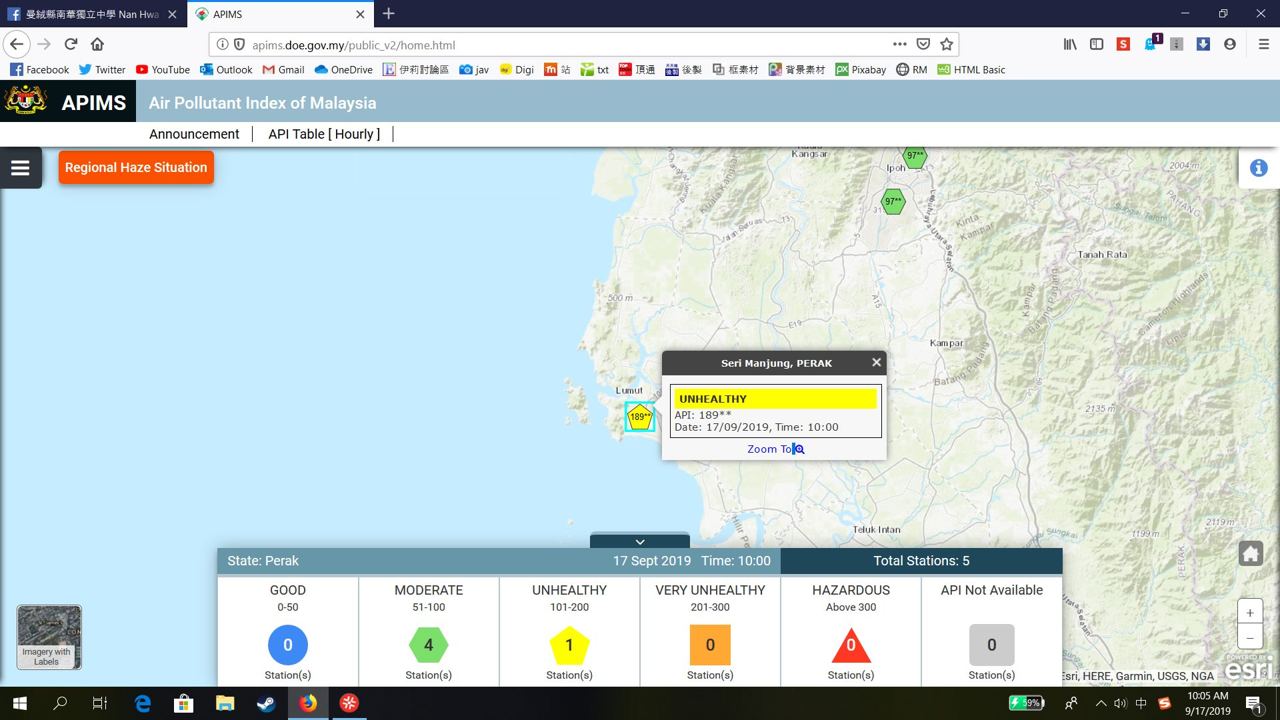Screen dimensions: 1280x720
Task: Zoom in the map with plus
Action: click(x=1250, y=612)
